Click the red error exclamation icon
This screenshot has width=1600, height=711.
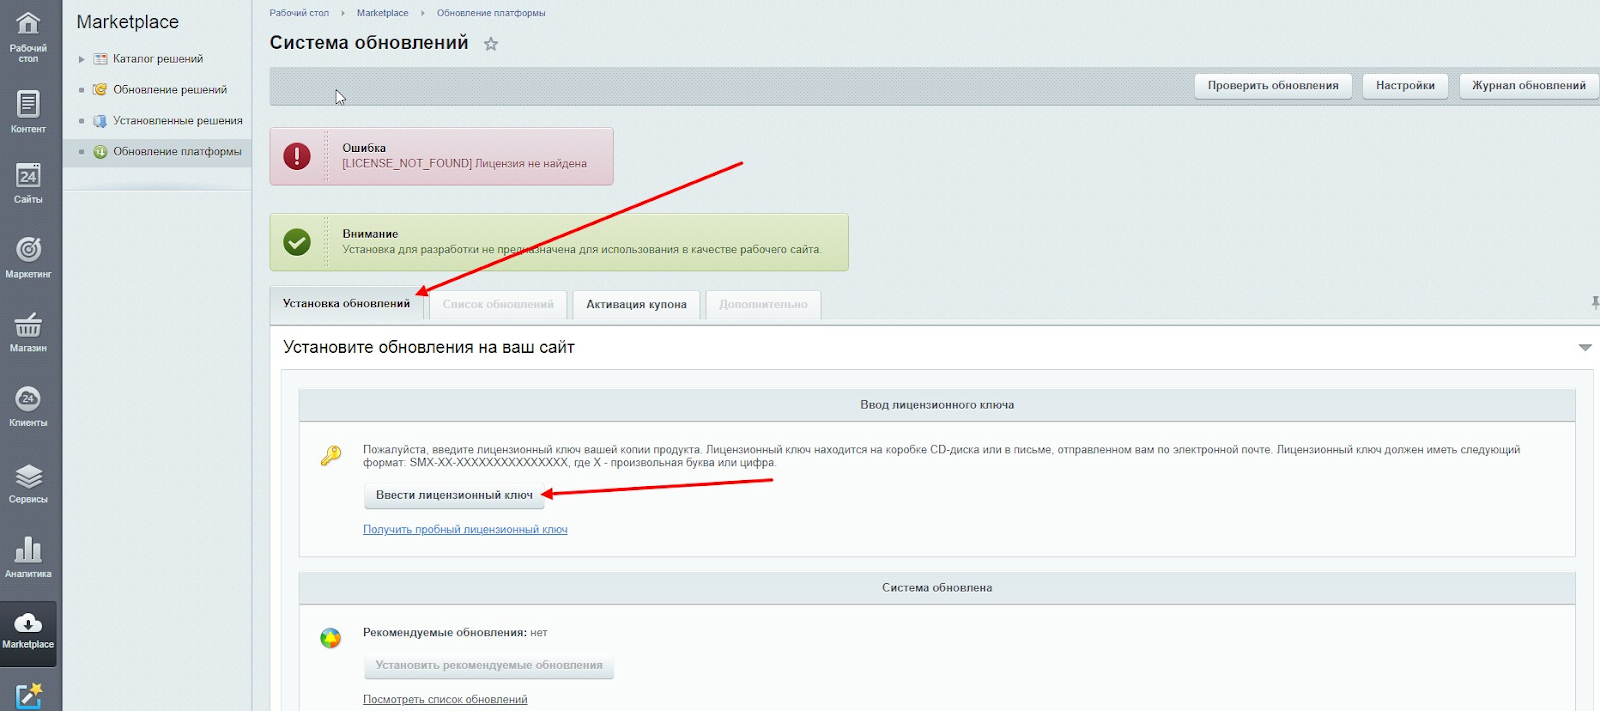pos(297,156)
